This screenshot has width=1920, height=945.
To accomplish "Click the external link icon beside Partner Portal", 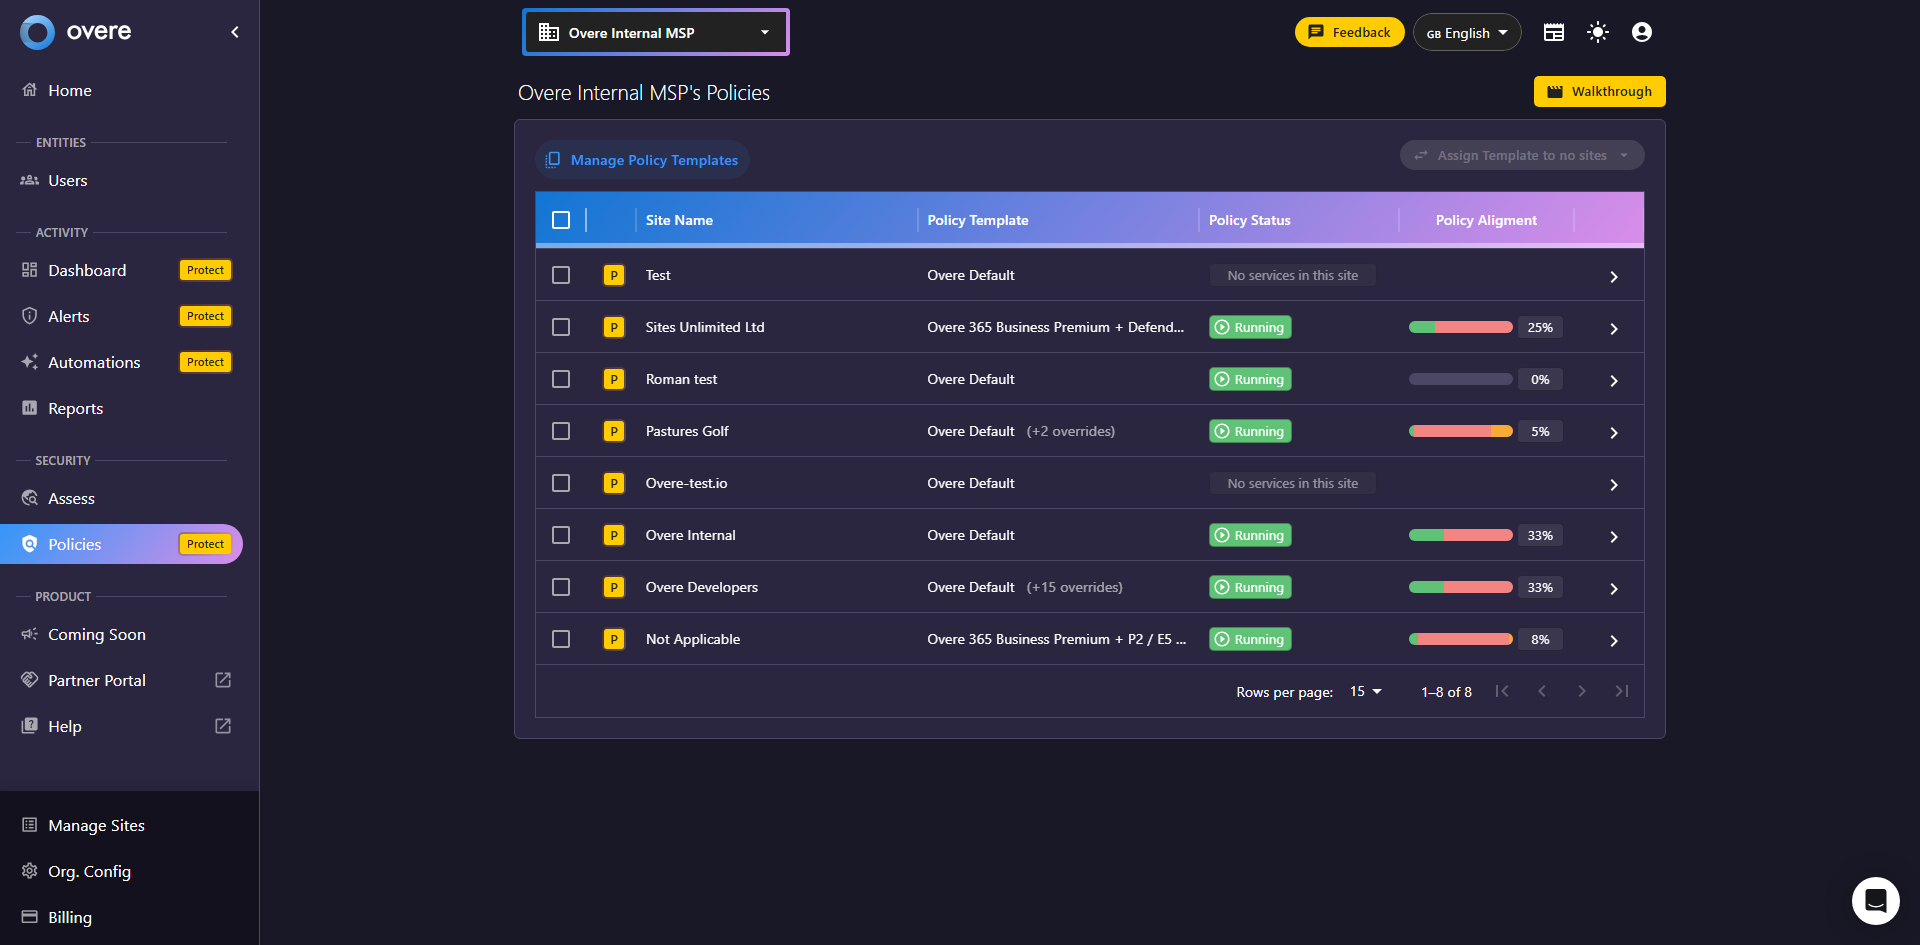I will pyautogui.click(x=223, y=680).
